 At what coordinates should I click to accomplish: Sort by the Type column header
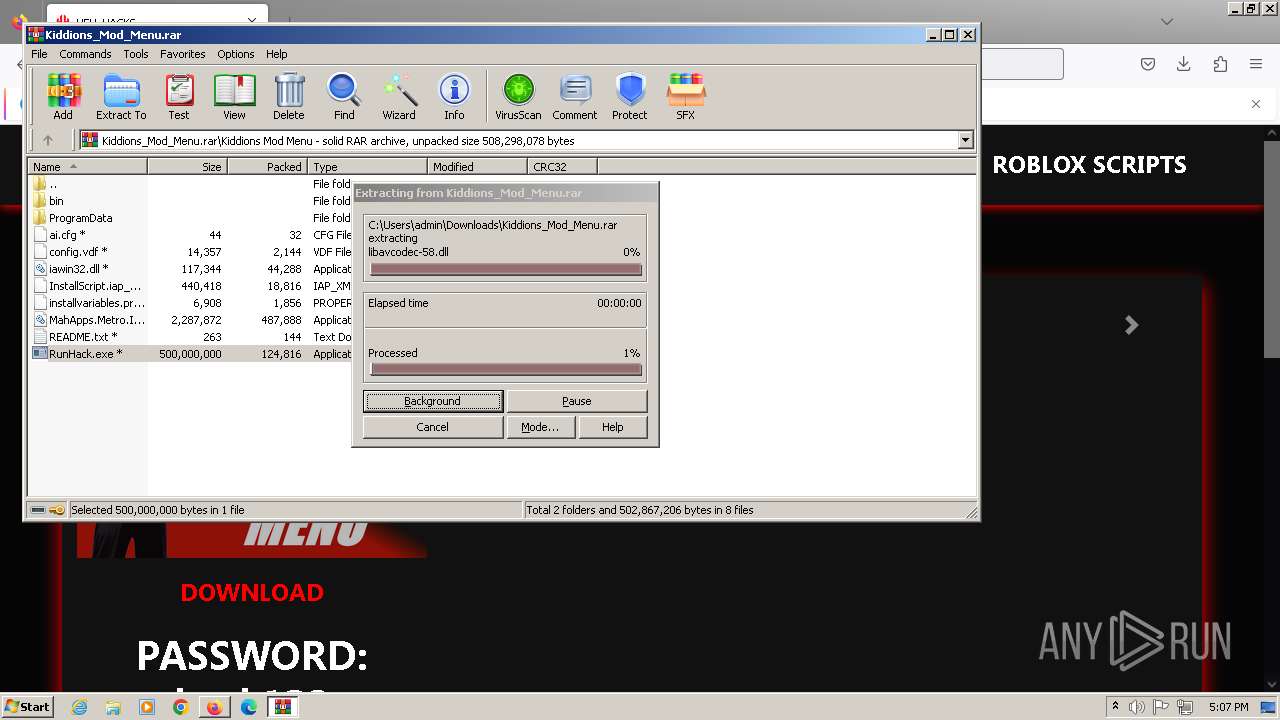tap(368, 167)
